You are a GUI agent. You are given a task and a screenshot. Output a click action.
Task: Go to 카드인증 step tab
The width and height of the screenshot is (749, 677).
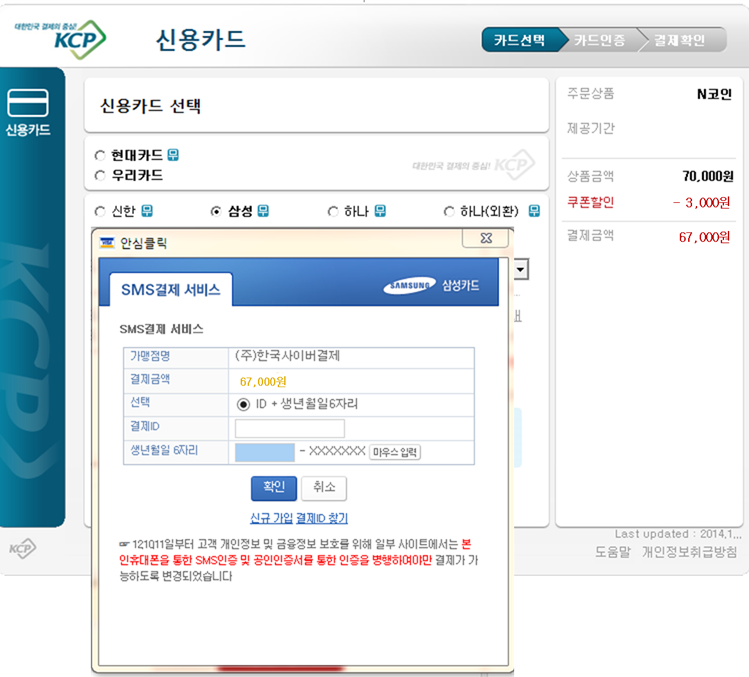click(x=599, y=40)
